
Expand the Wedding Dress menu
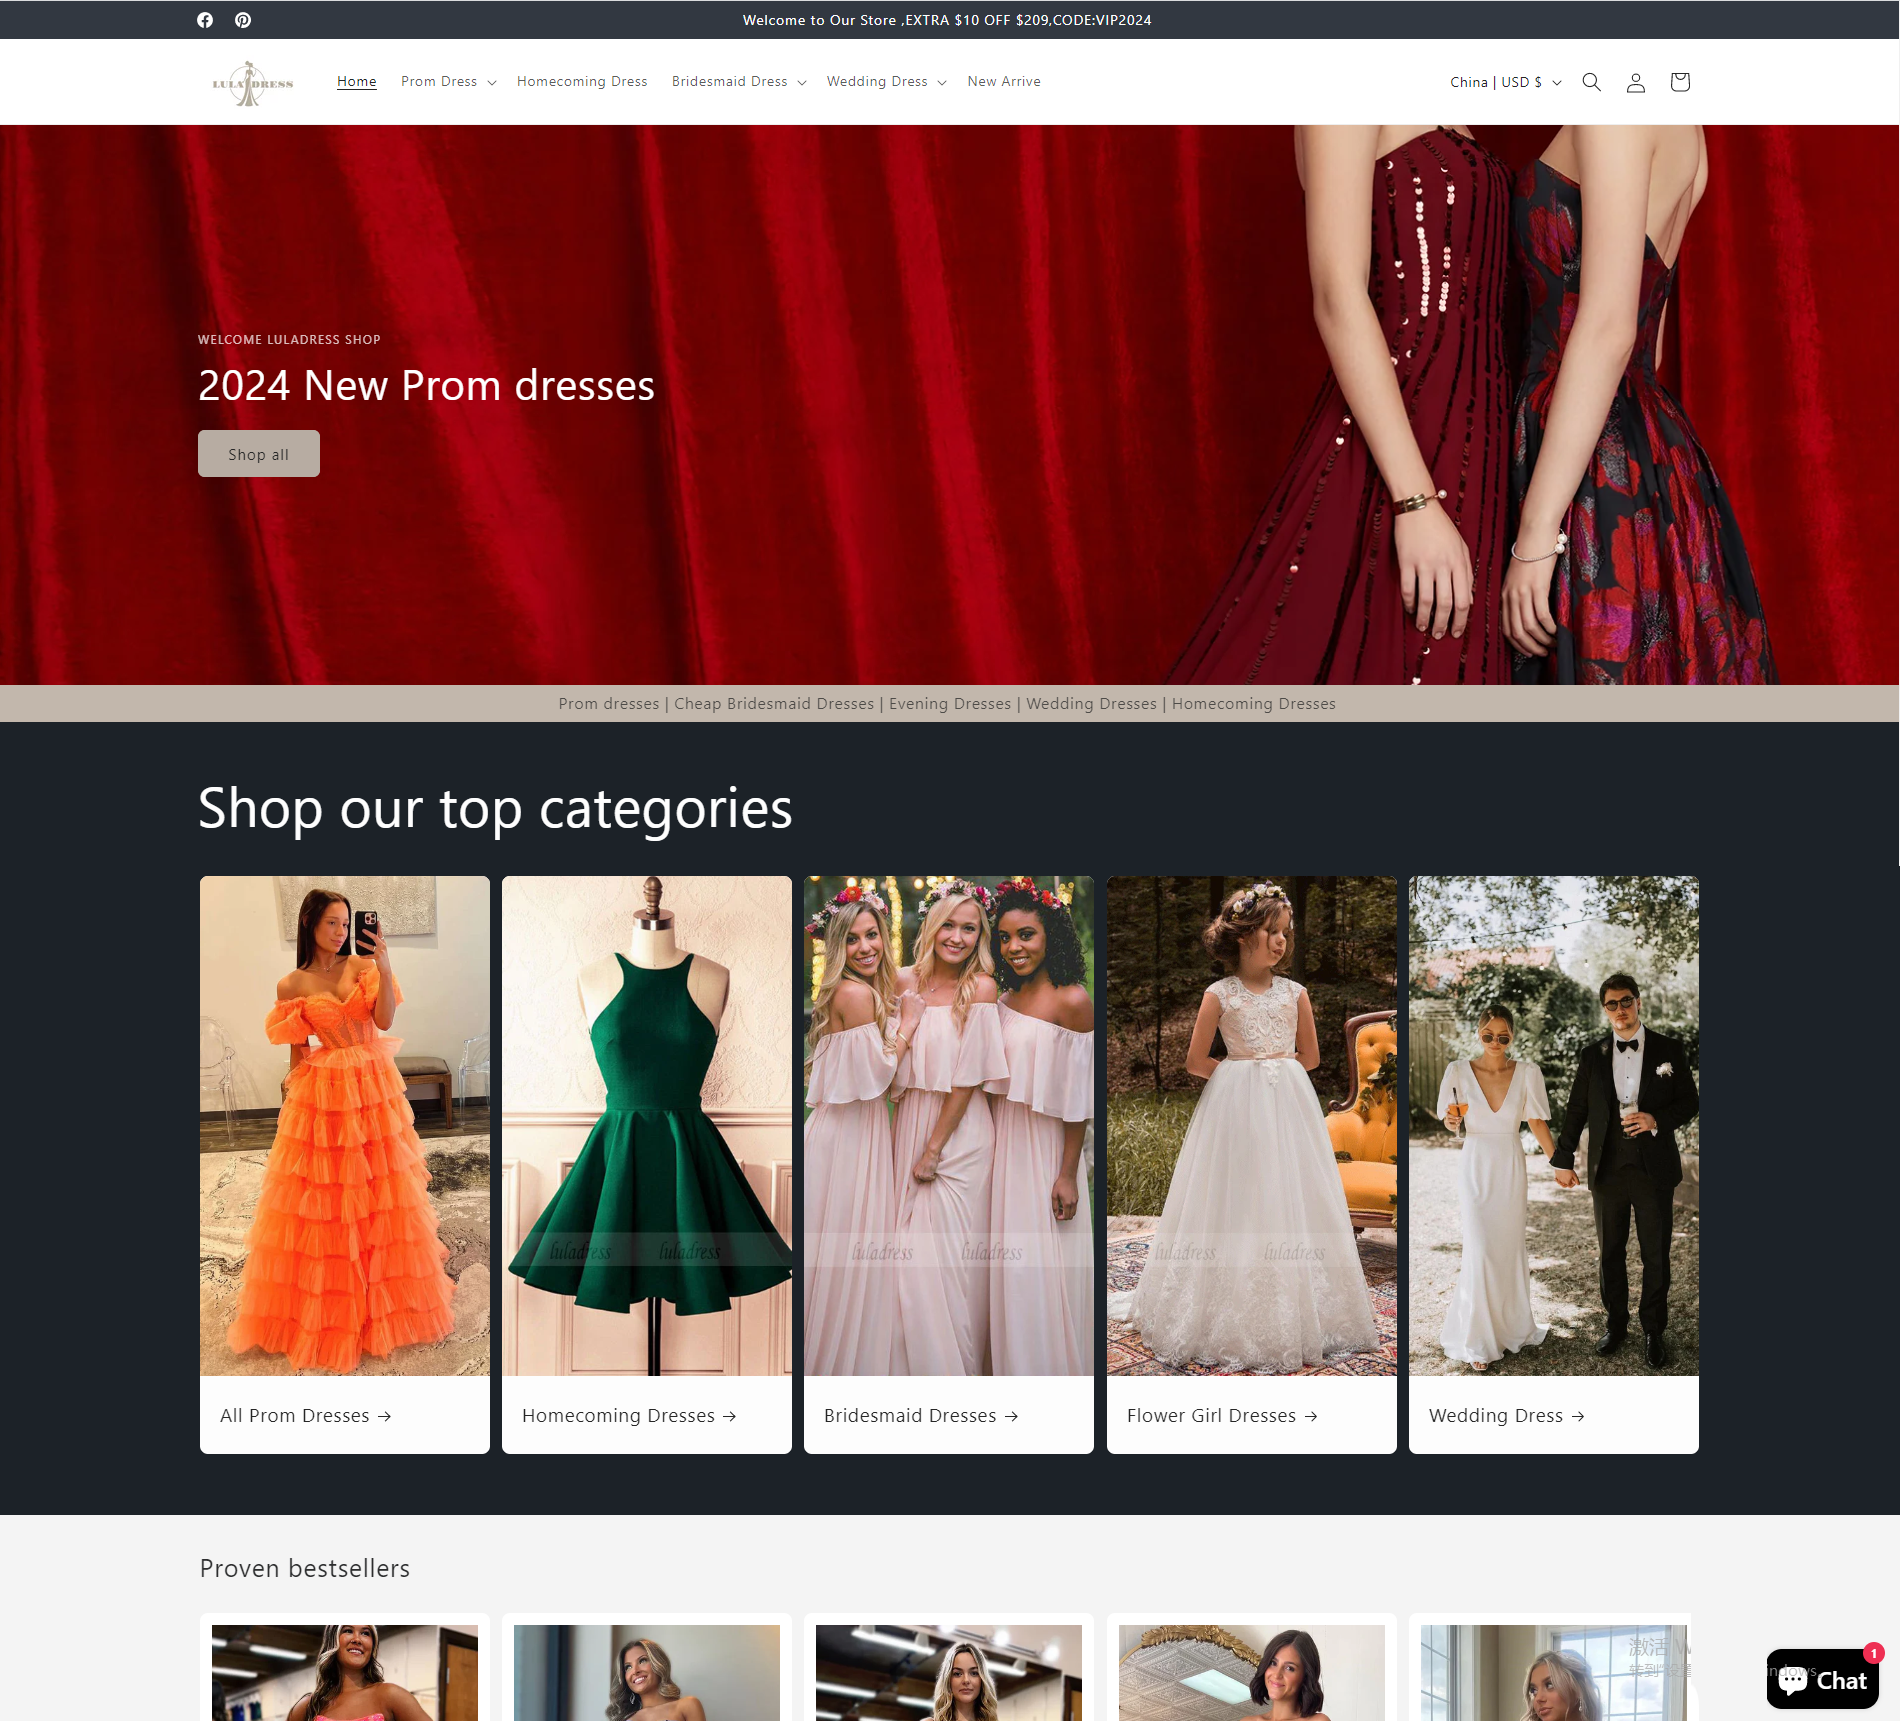(x=886, y=82)
